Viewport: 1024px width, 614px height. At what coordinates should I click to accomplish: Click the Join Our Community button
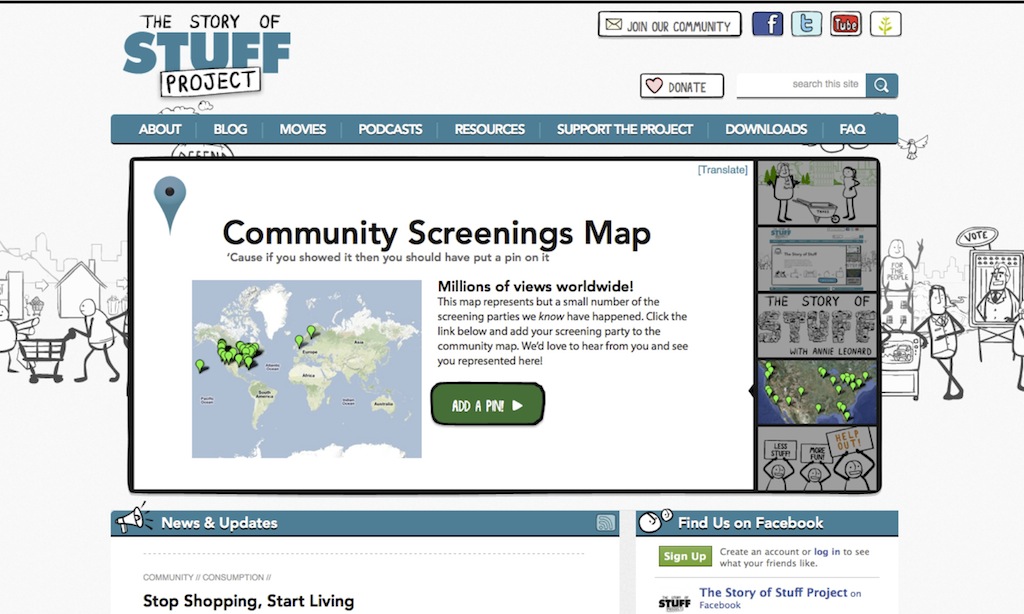(669, 25)
